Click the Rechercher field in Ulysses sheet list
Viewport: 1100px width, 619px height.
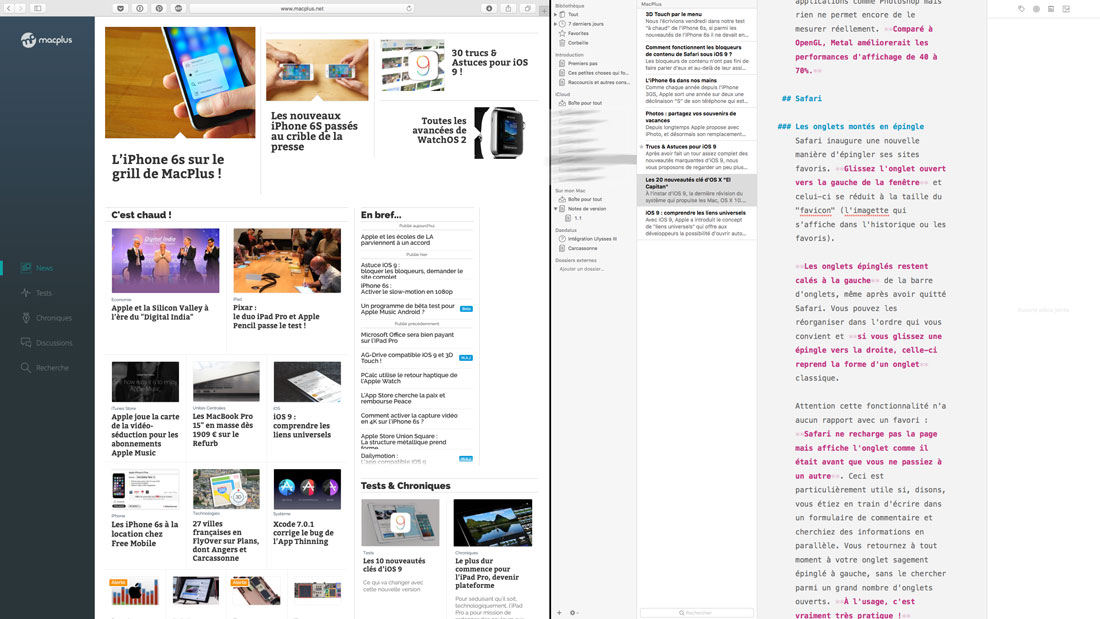pos(697,613)
